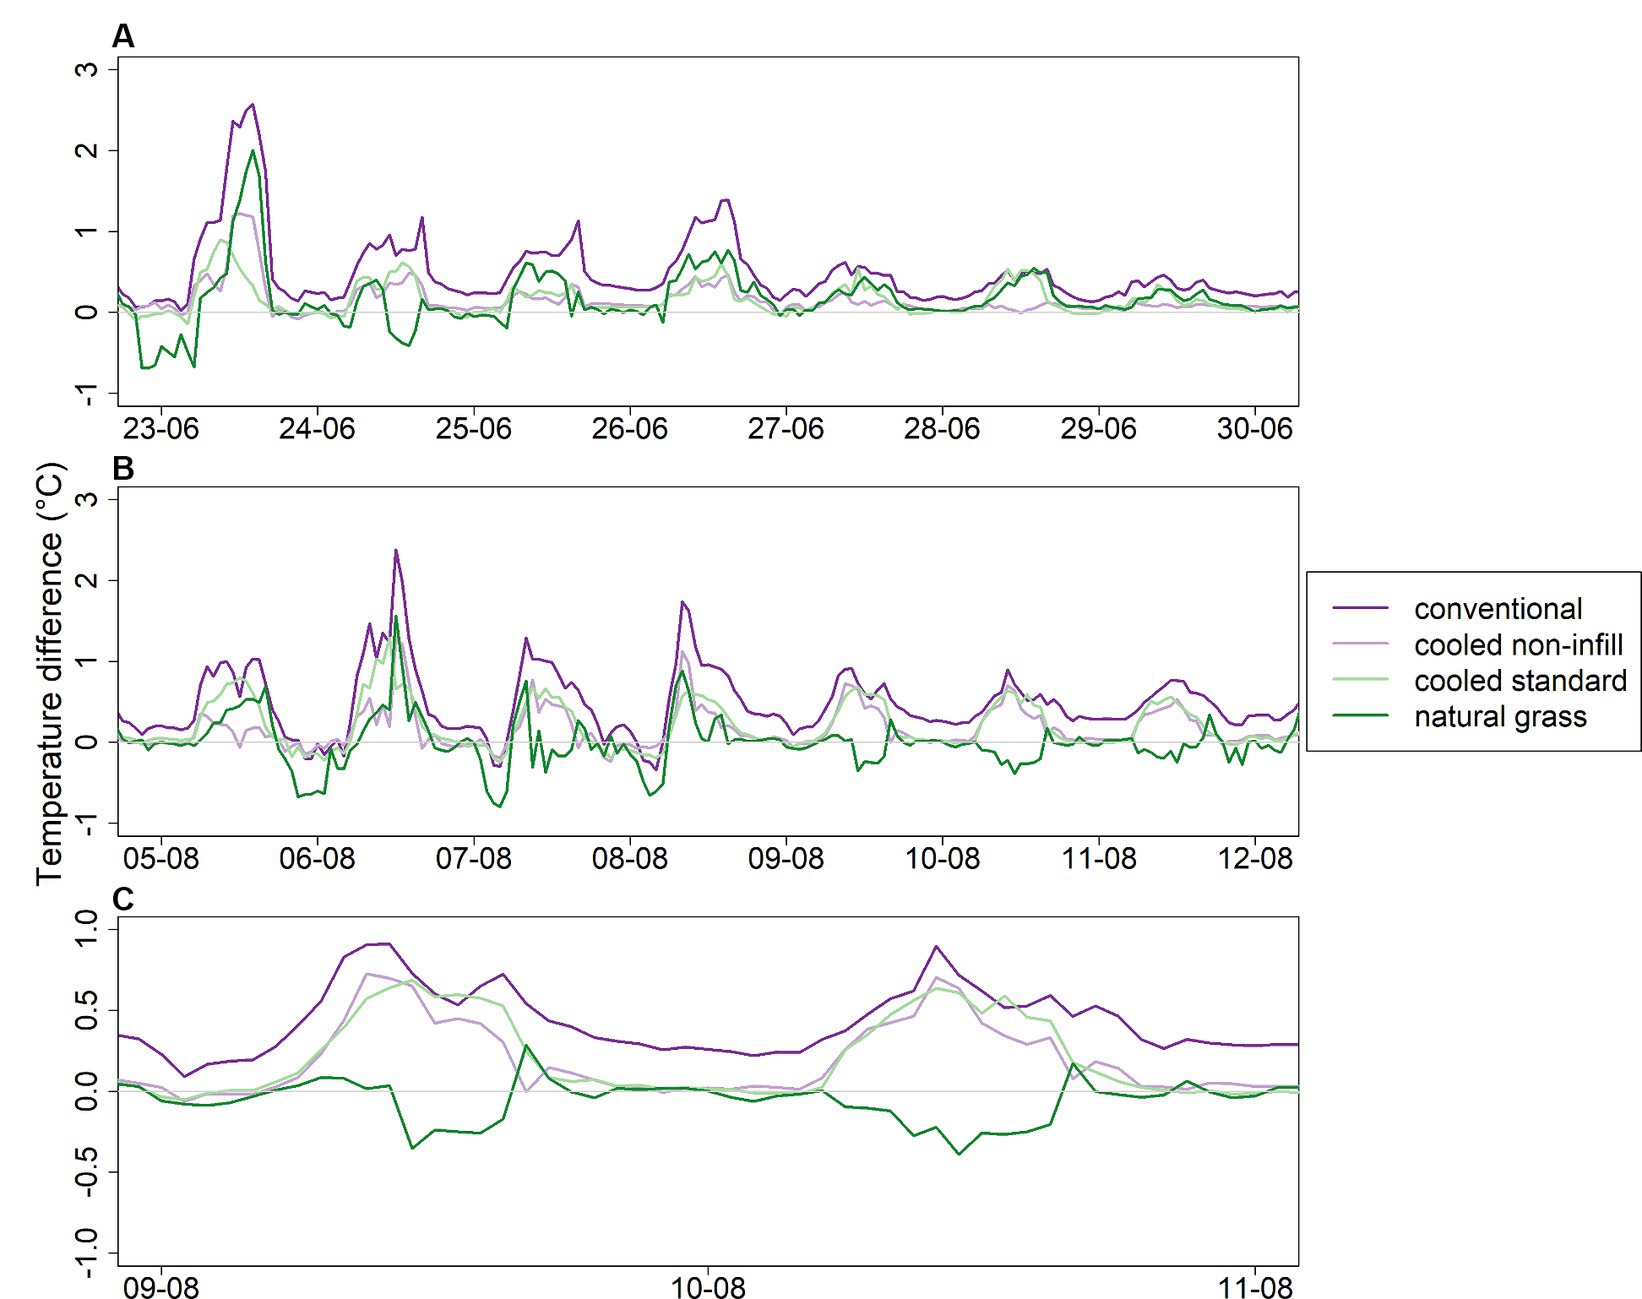Viewport: 1642px width, 1299px height.
Task: Click the '05-08' date tick in panel B
Action: pyautogui.click(x=161, y=859)
